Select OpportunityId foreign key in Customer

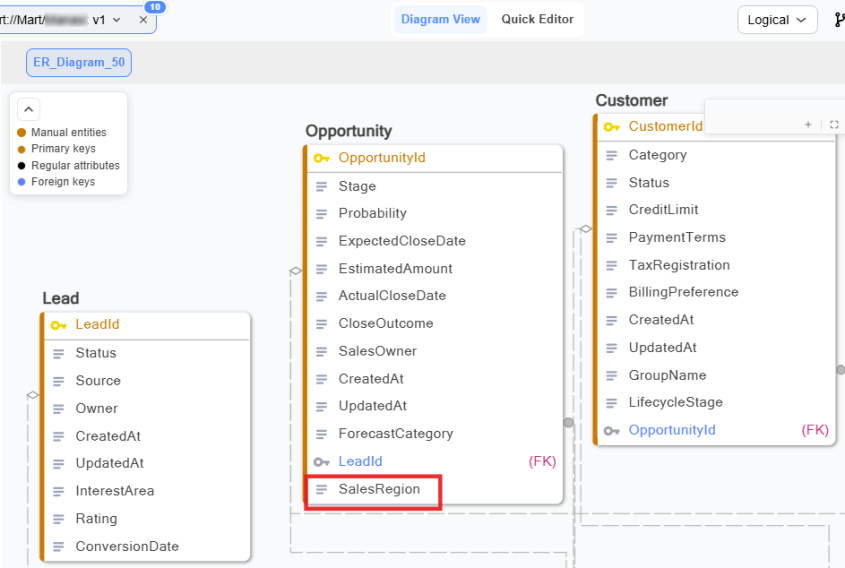click(x=672, y=430)
